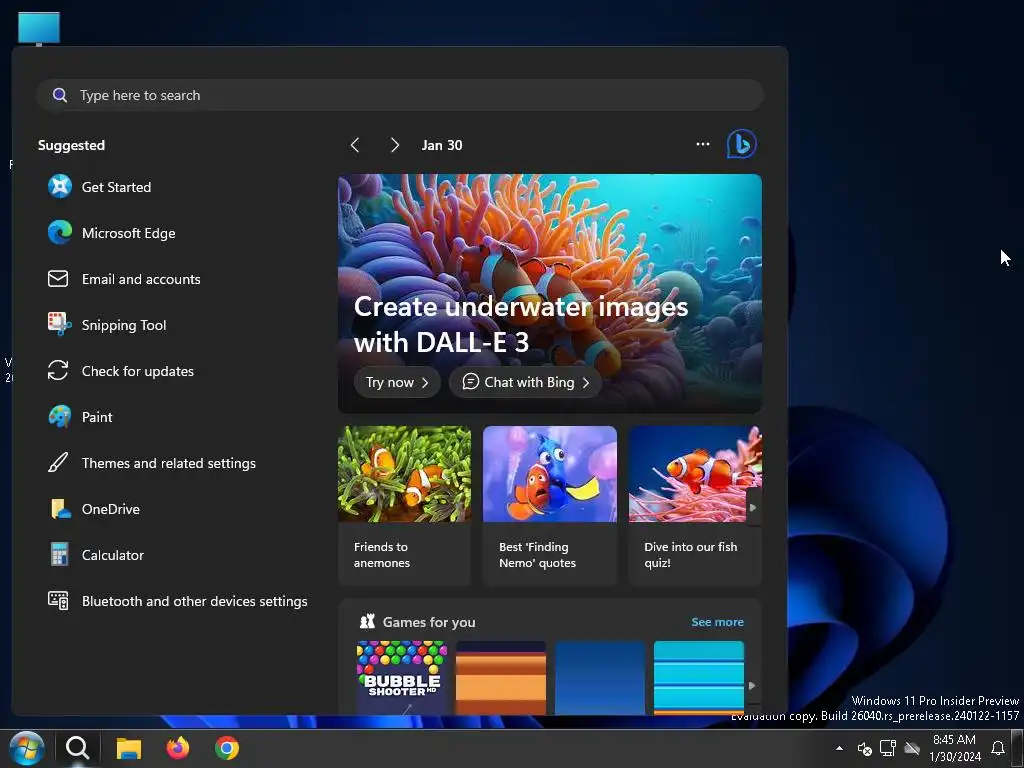Open Email and accounts settings icon
Viewport: 1024px width, 768px height.
(x=58, y=279)
